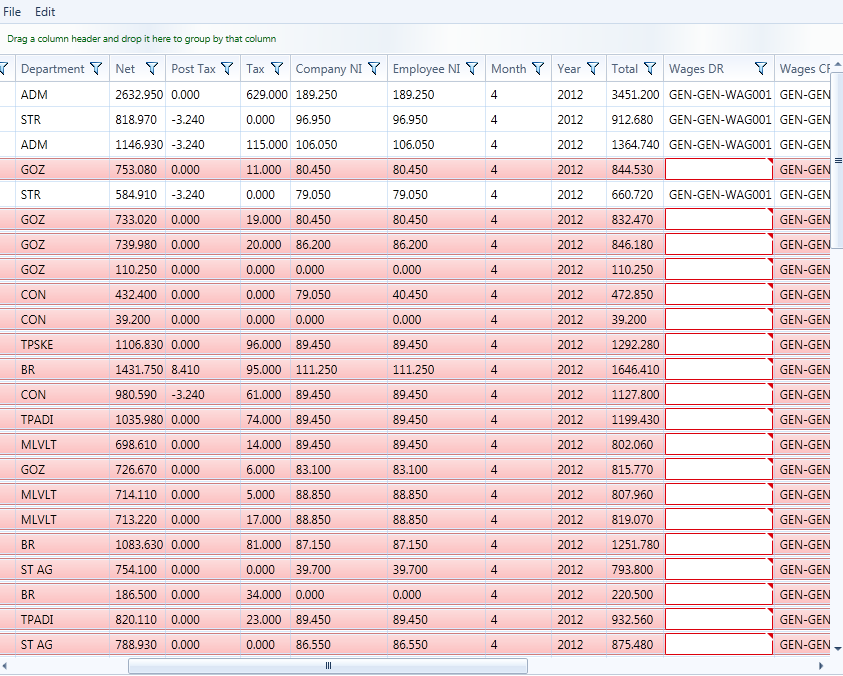Open the Edit menu

pos(45,12)
